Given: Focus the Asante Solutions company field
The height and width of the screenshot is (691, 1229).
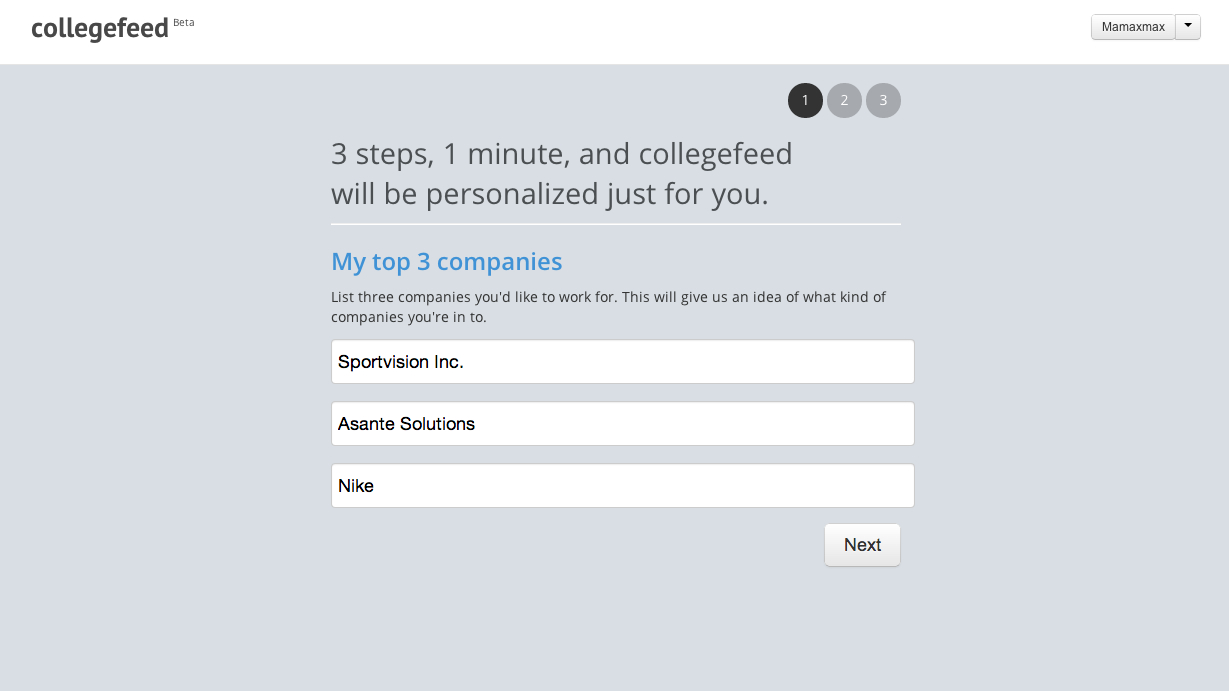Looking at the screenshot, I should tap(623, 423).
